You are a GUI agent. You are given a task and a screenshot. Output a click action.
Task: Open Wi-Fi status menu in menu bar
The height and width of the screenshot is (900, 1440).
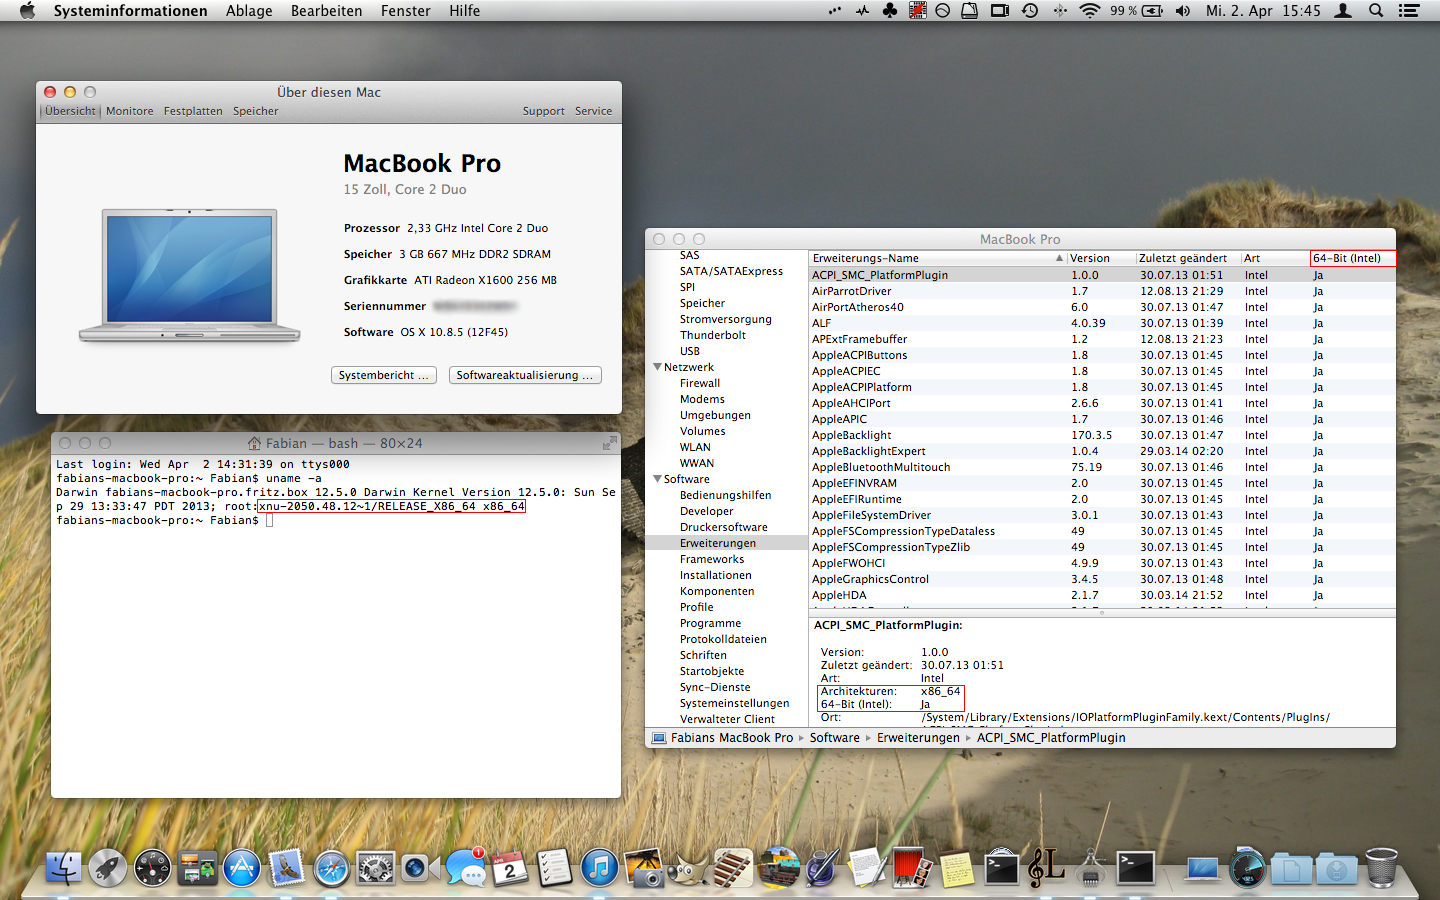coord(1090,11)
